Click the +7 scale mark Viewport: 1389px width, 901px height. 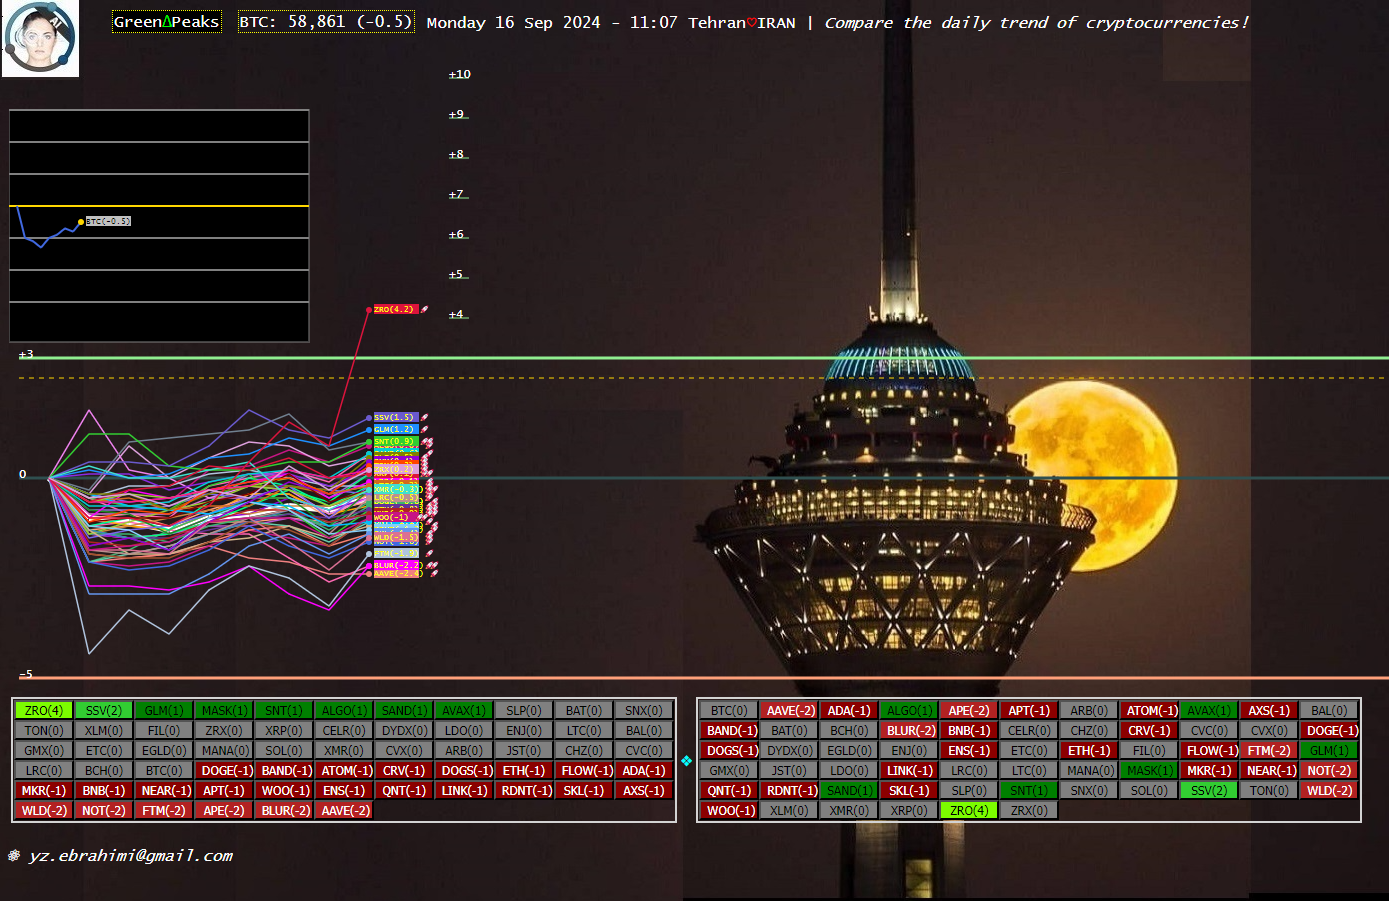456,194
